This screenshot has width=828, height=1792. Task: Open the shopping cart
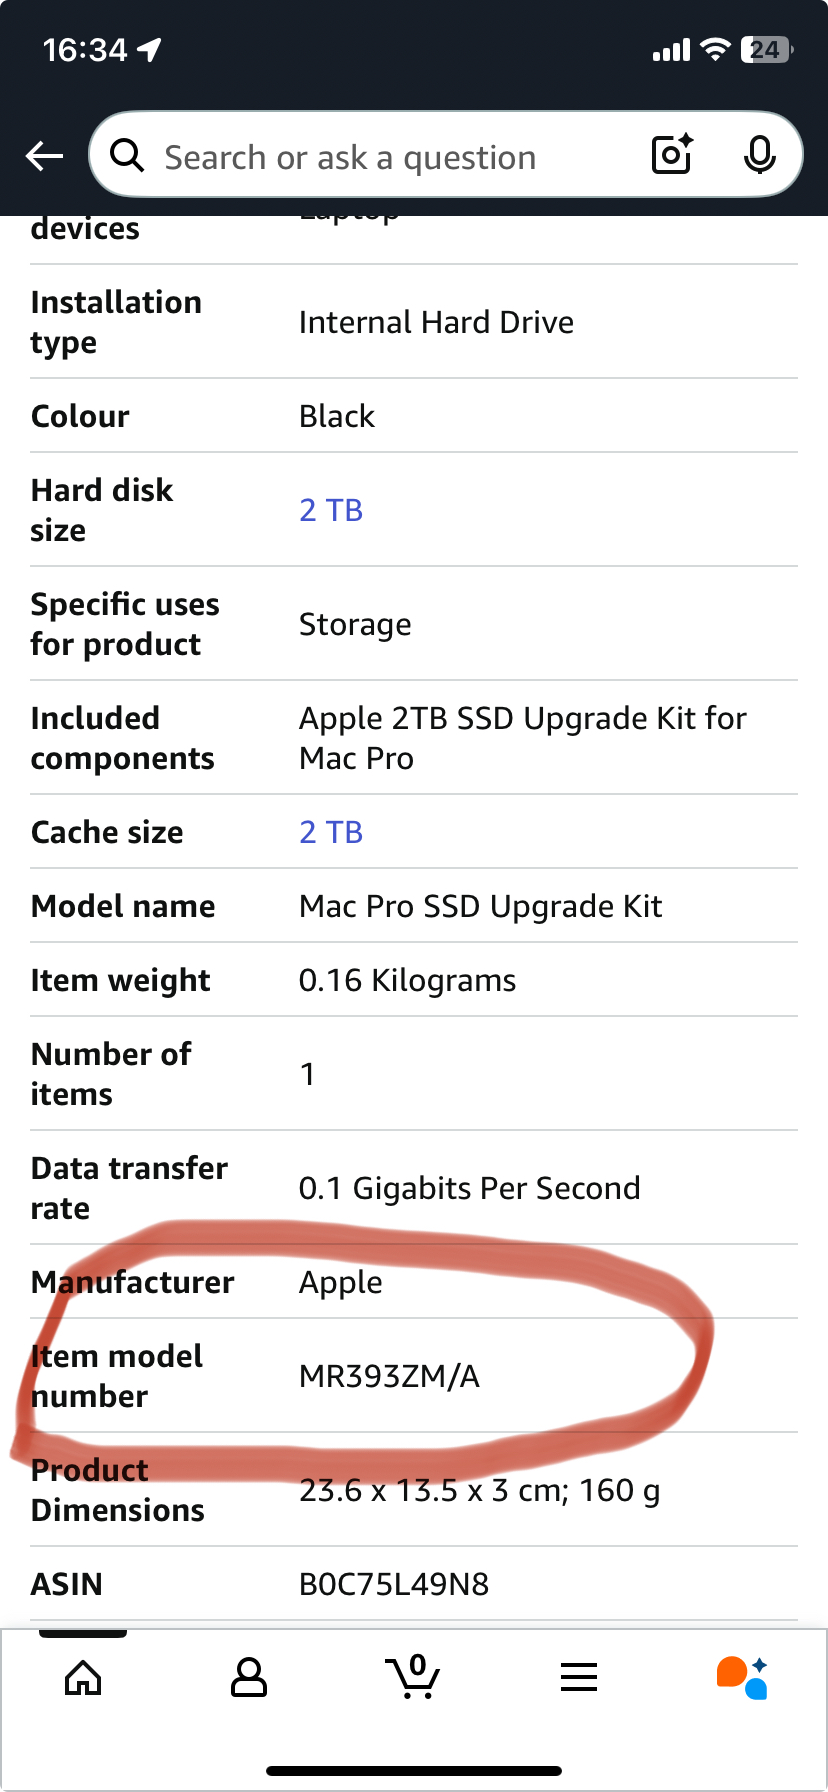413,1677
